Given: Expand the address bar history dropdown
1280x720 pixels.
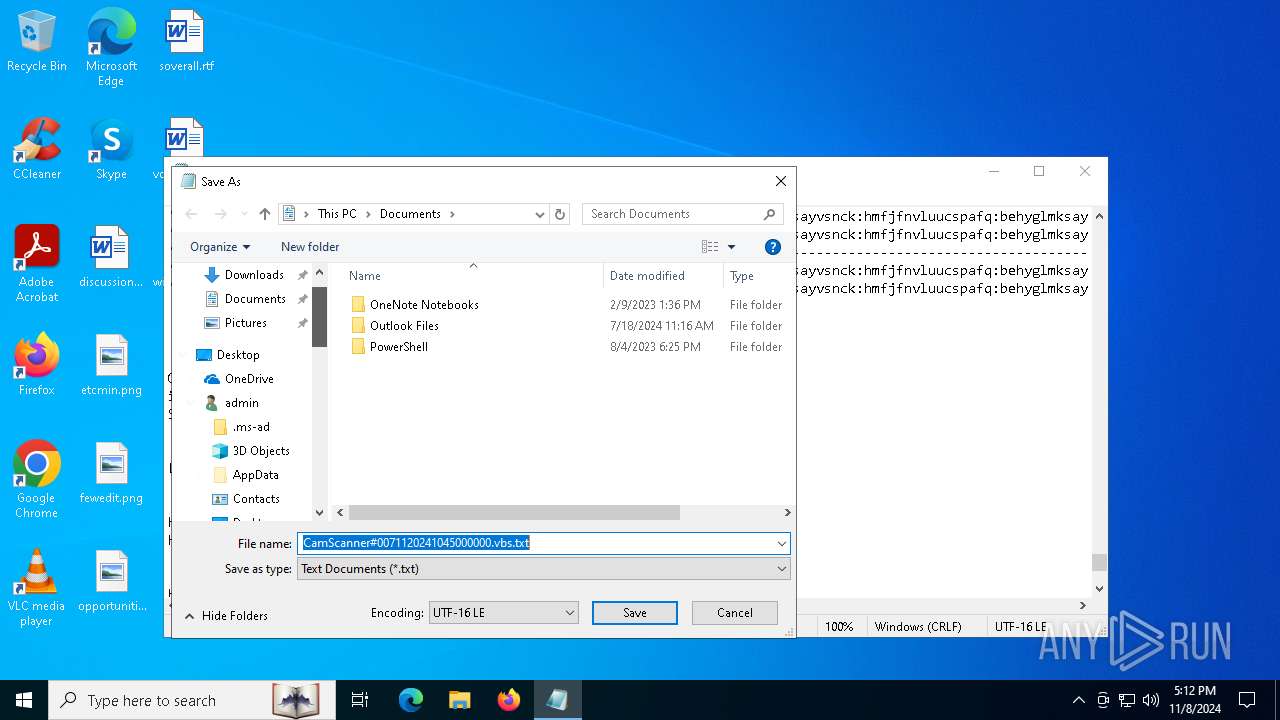Looking at the screenshot, I should click(540, 214).
